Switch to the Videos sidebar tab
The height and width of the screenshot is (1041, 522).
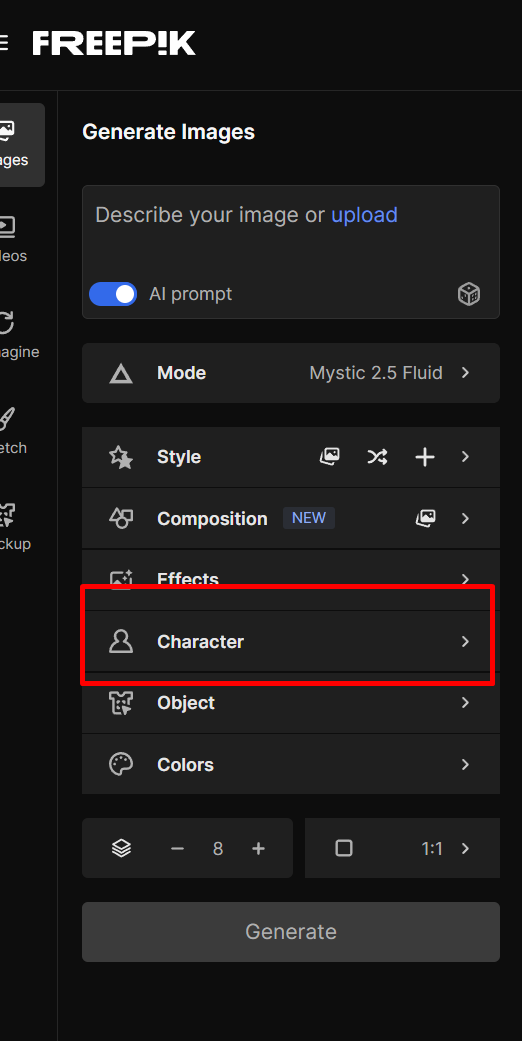coord(13,240)
